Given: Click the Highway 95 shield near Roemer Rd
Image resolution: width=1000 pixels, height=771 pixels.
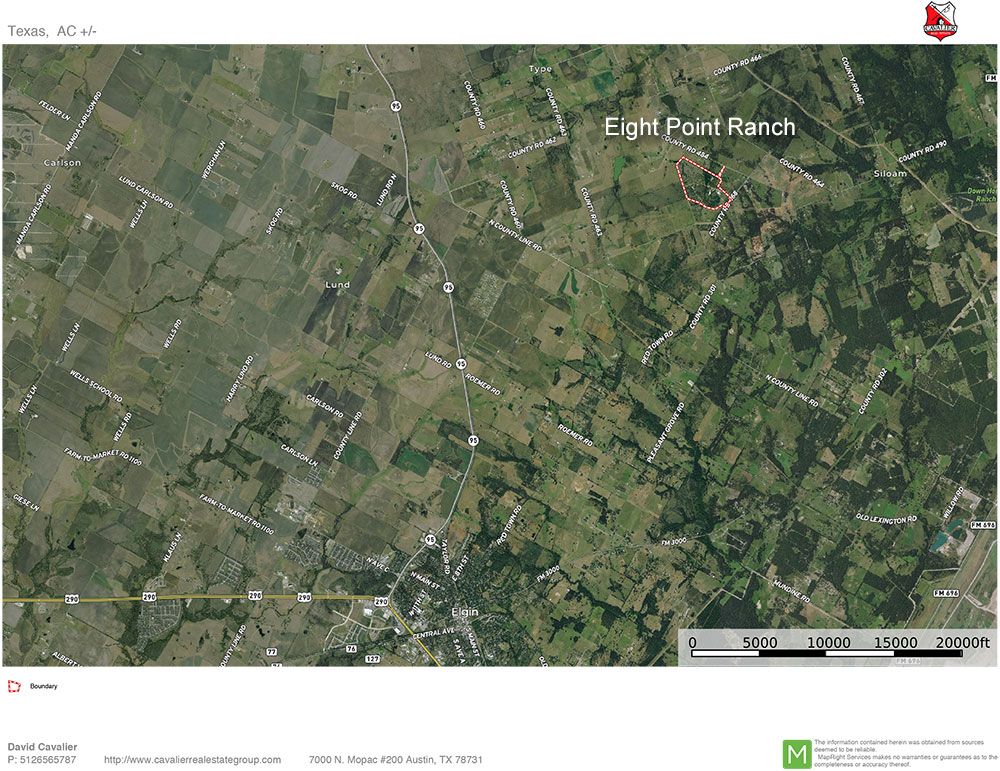Looking at the screenshot, I should pyautogui.click(x=460, y=363).
